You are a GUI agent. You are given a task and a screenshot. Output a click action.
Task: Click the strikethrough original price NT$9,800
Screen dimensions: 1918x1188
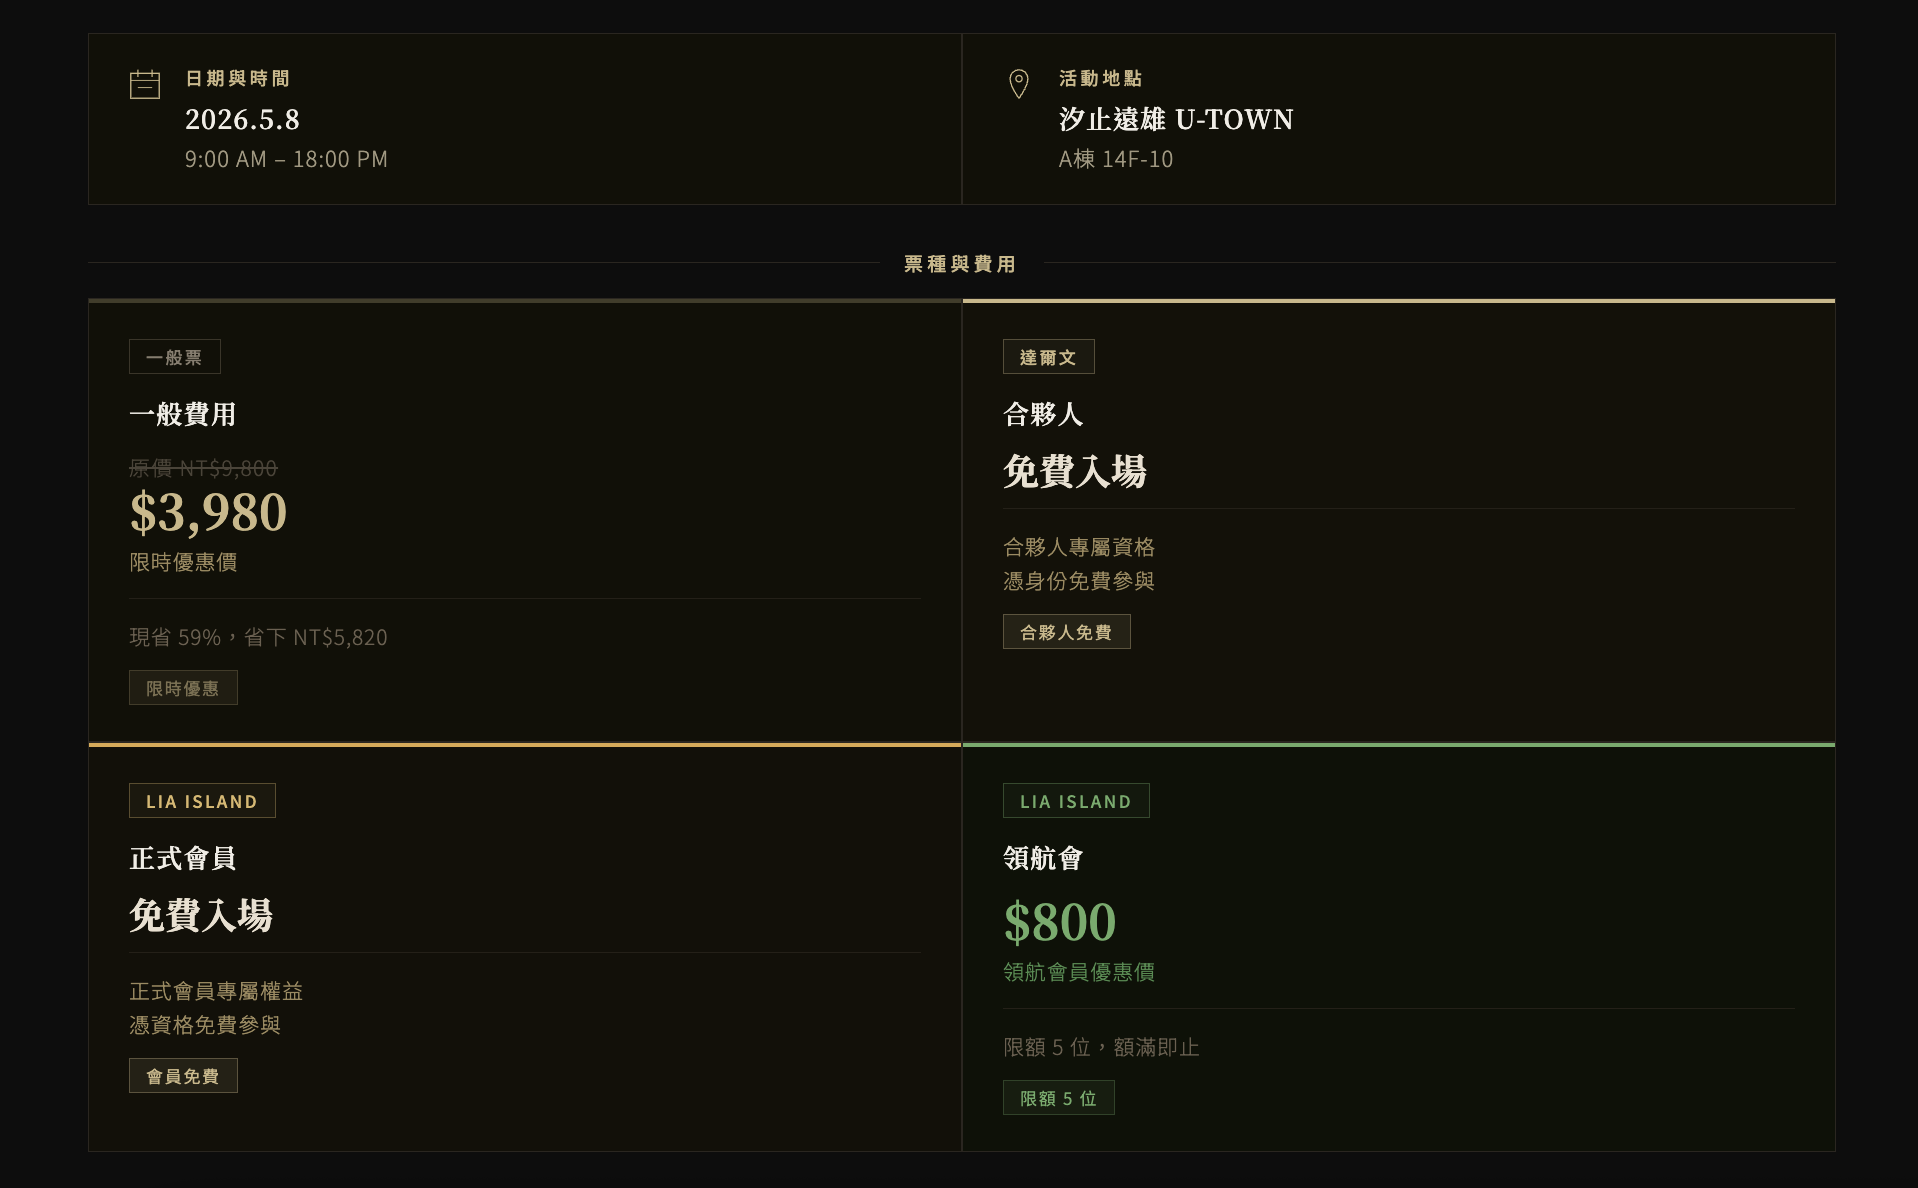pos(203,468)
